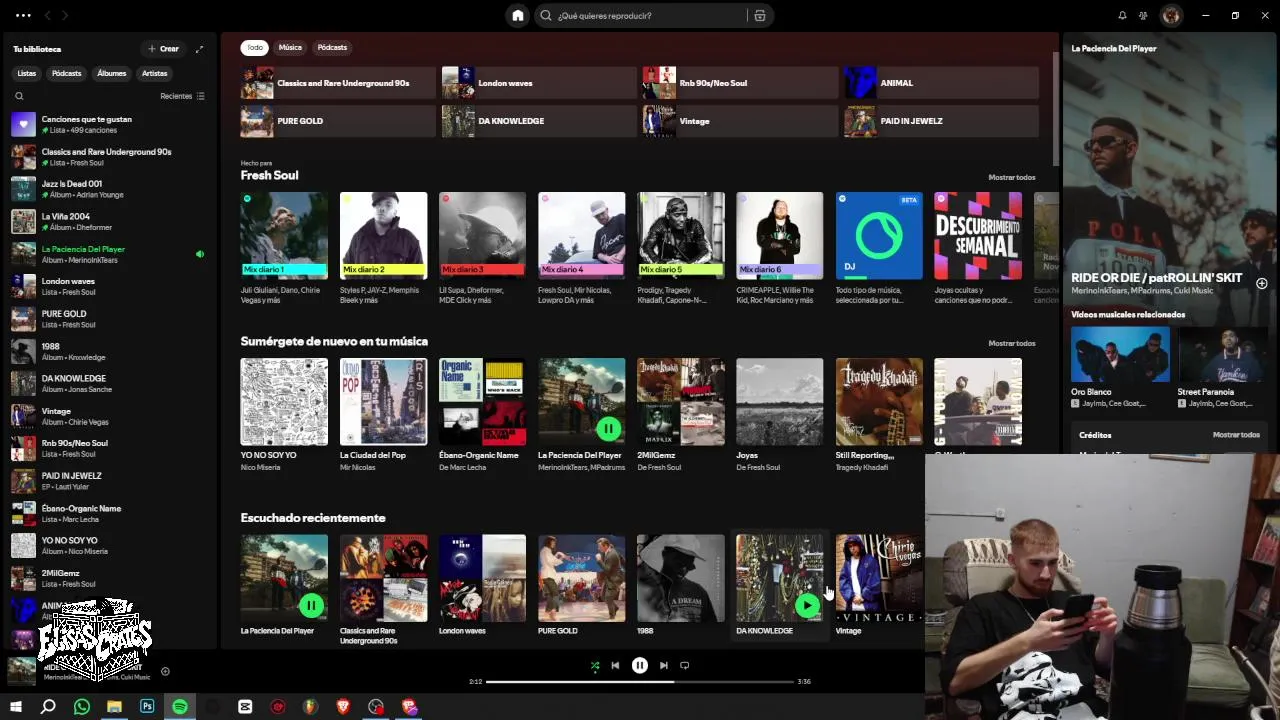
Task: Open Classics and Rare Underground 90s shortcut tile
Action: pos(338,83)
